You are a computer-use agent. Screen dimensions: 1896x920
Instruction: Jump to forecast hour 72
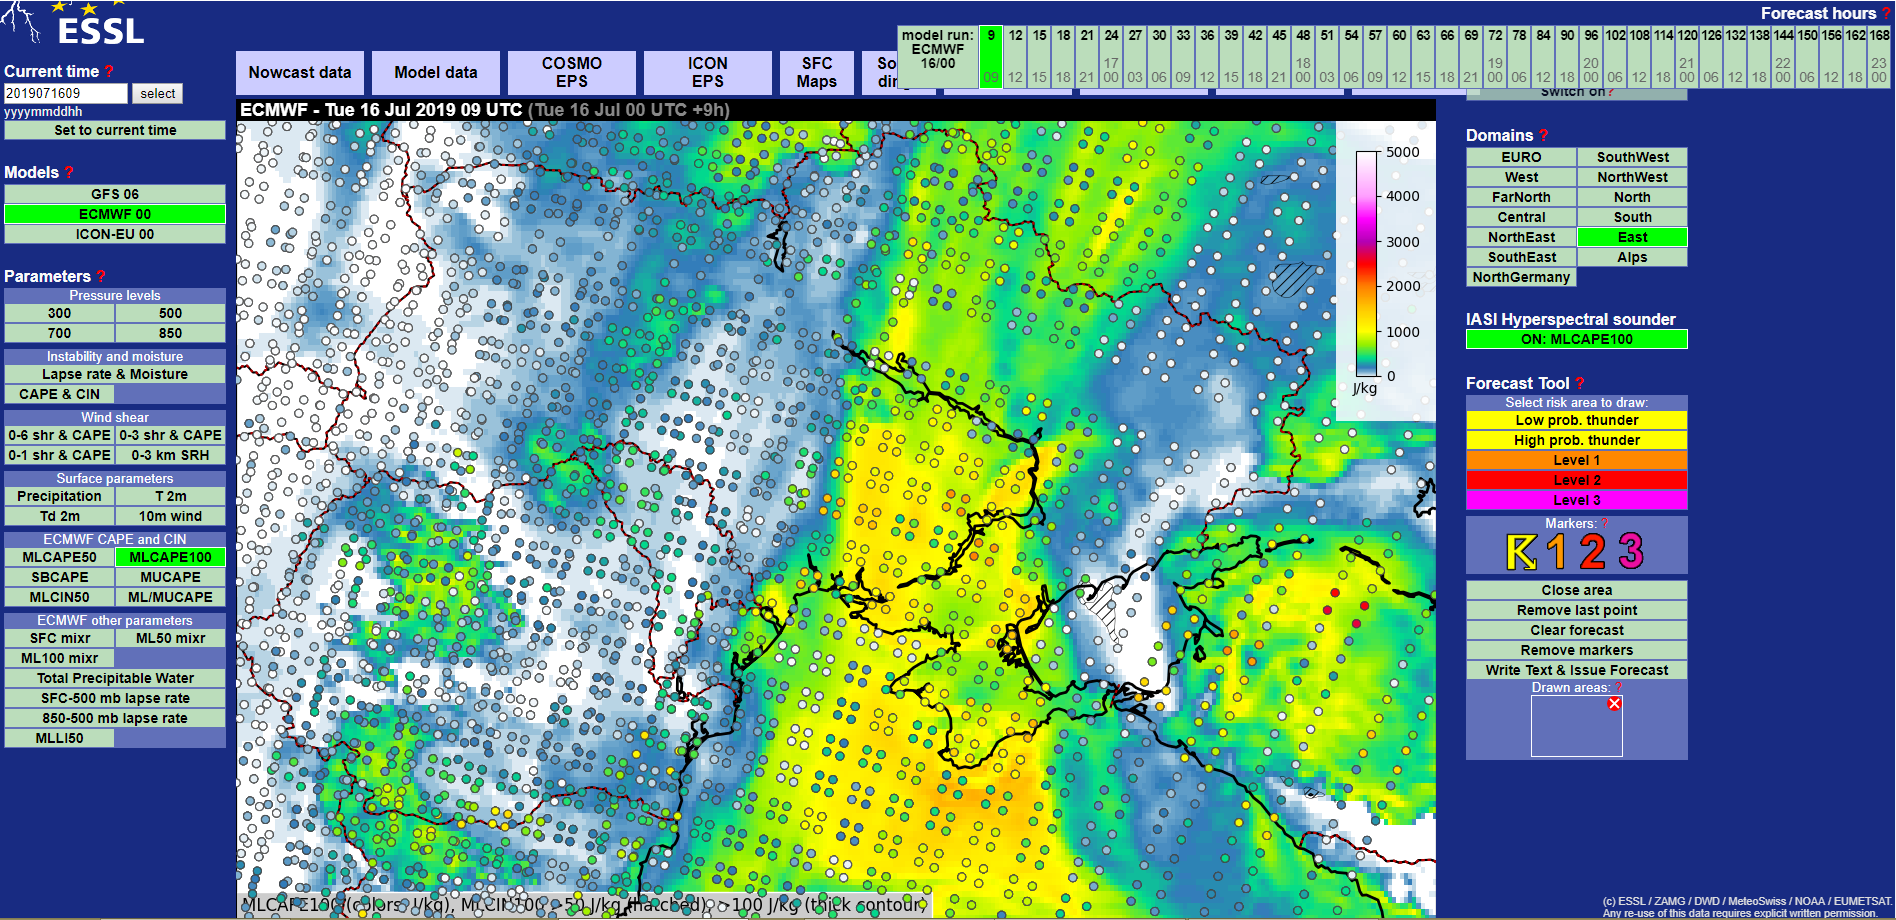pyautogui.click(x=1495, y=57)
